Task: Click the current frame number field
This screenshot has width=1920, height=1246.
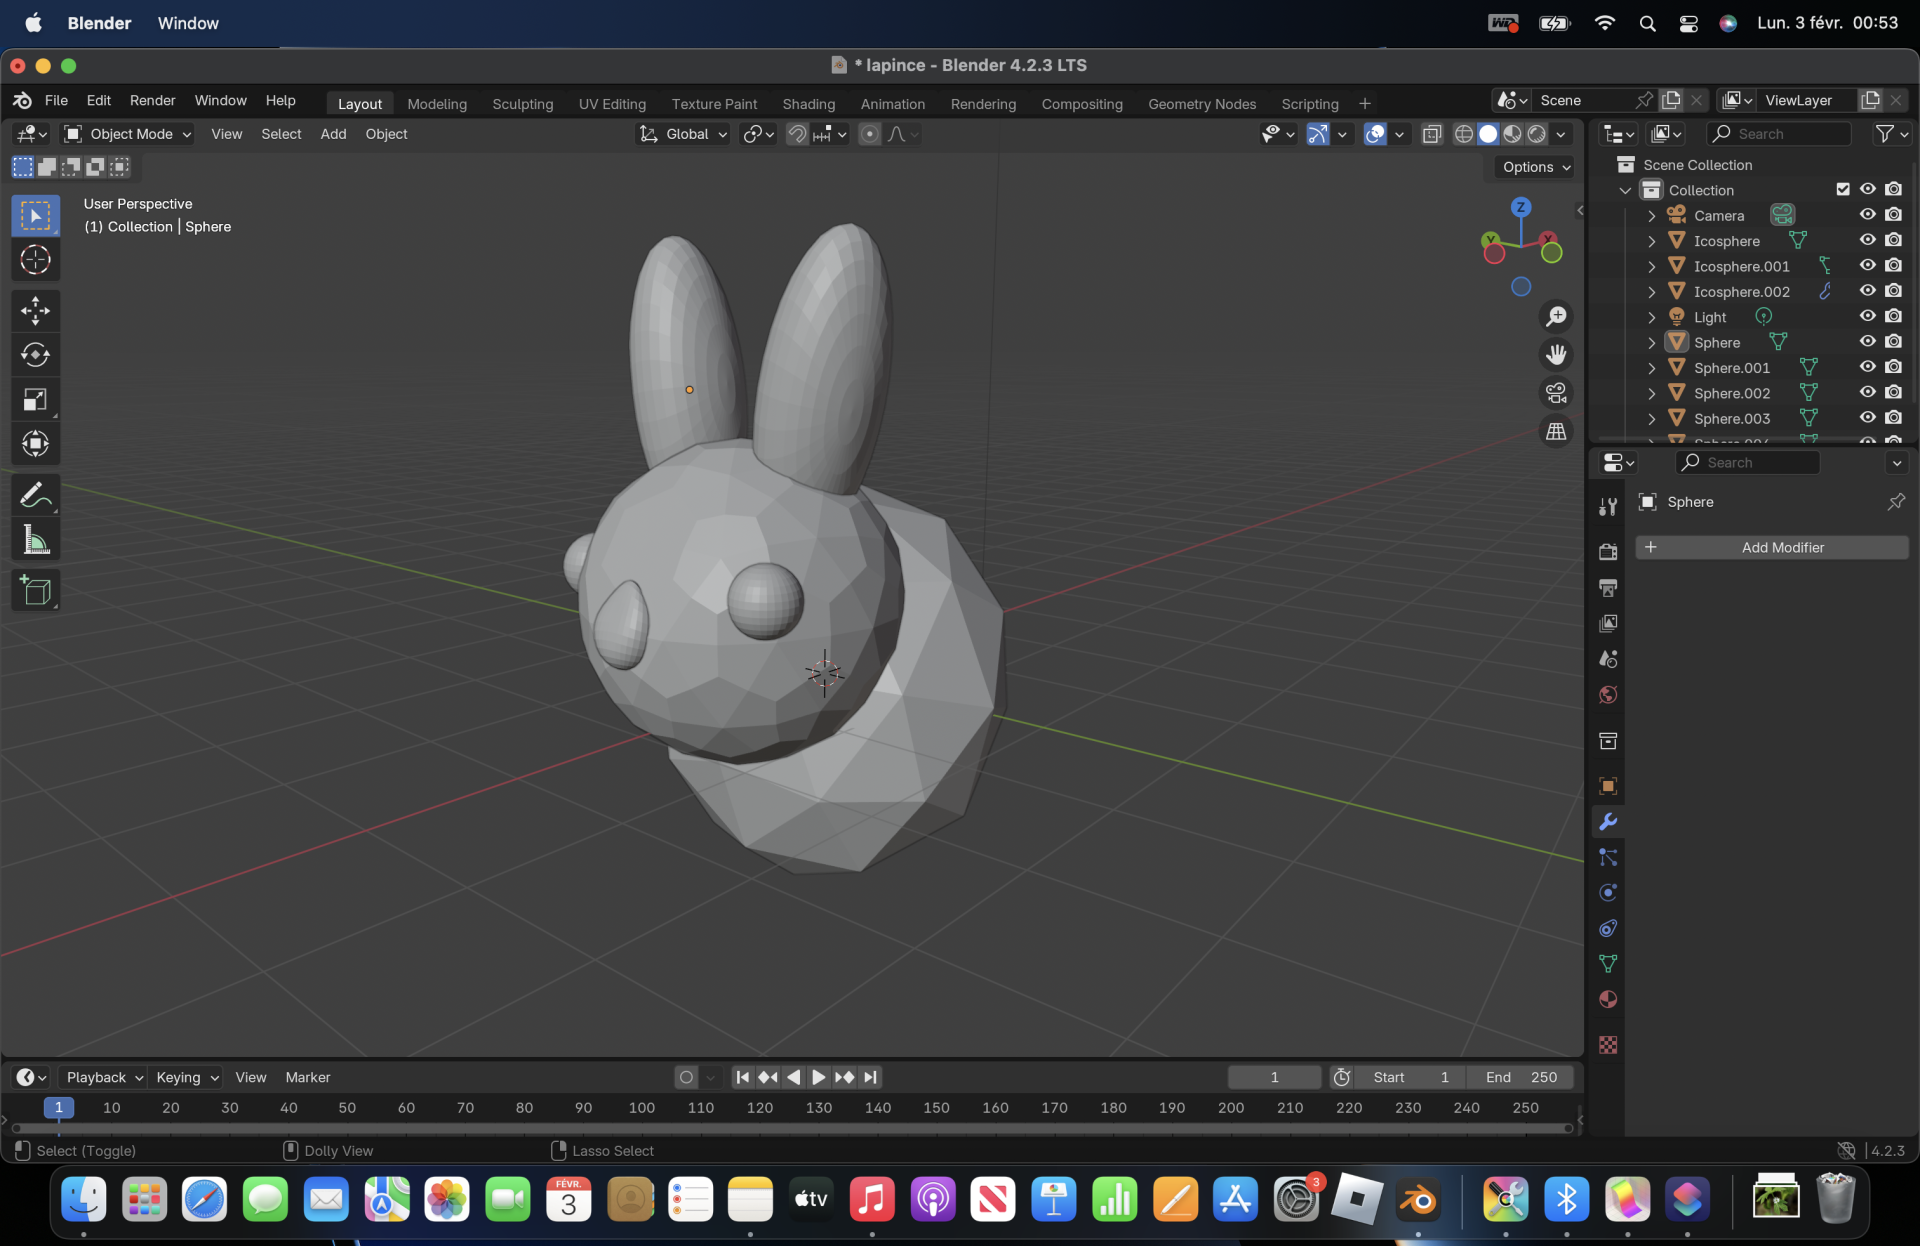Action: (x=1274, y=1077)
